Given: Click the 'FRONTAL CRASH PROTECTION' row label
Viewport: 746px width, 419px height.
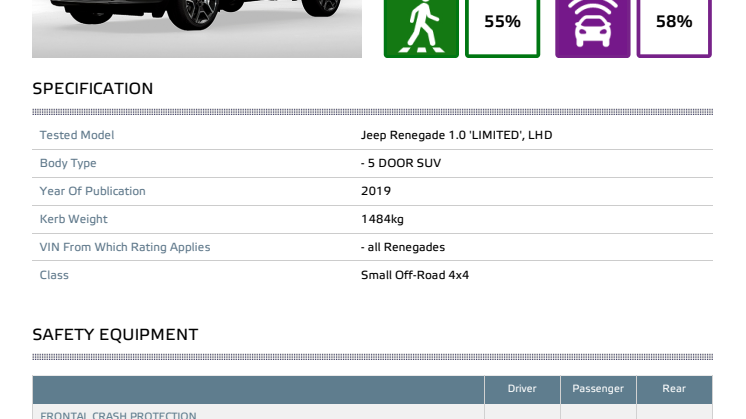Looking at the screenshot, I should [118, 415].
